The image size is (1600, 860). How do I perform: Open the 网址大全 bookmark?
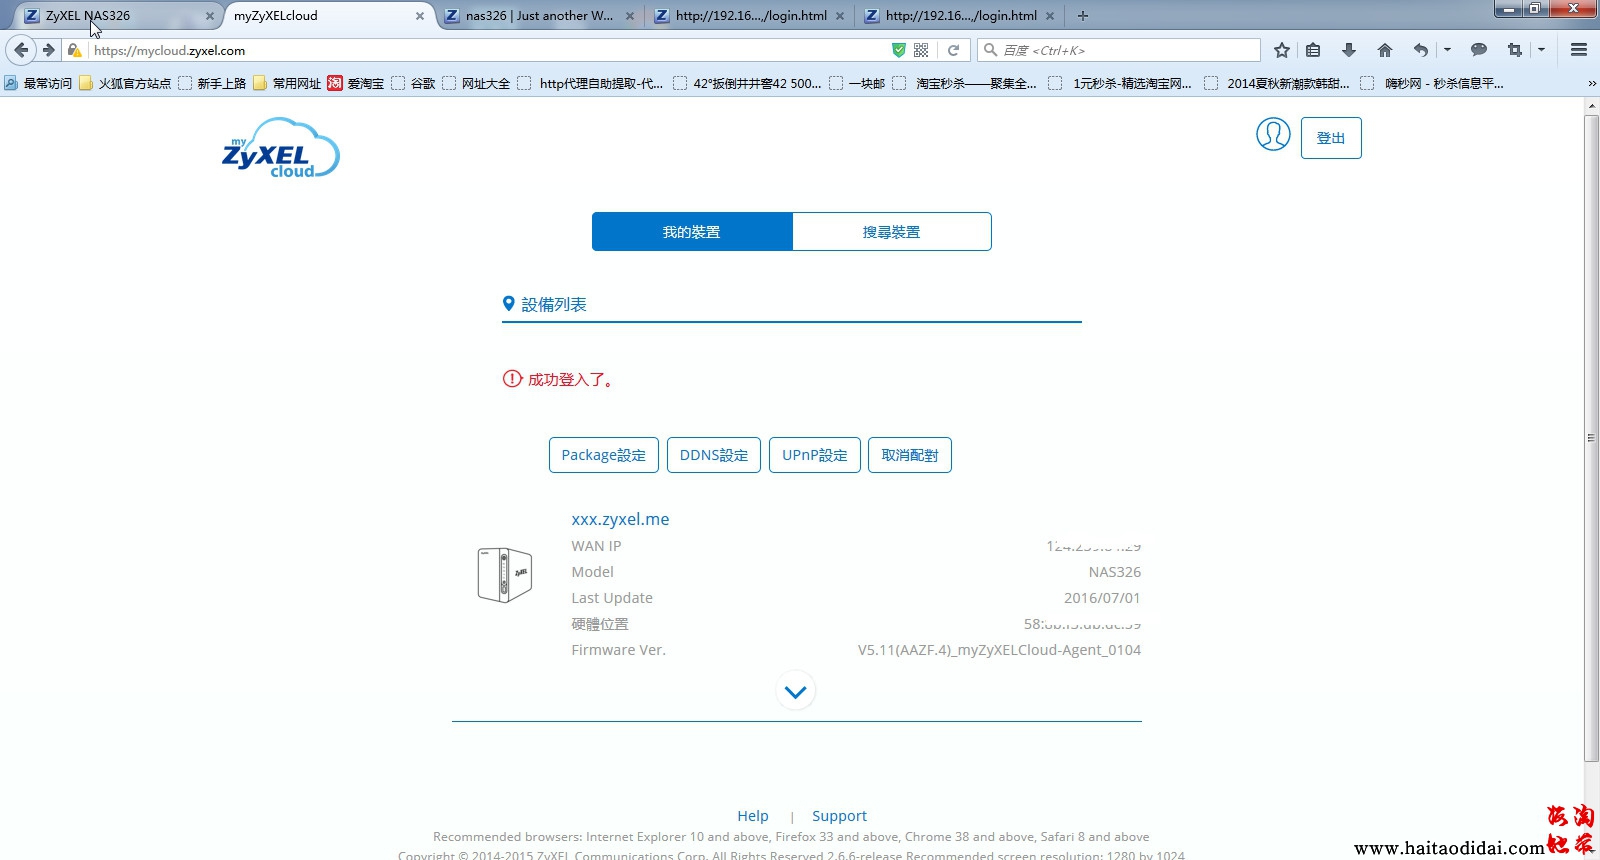click(x=476, y=83)
